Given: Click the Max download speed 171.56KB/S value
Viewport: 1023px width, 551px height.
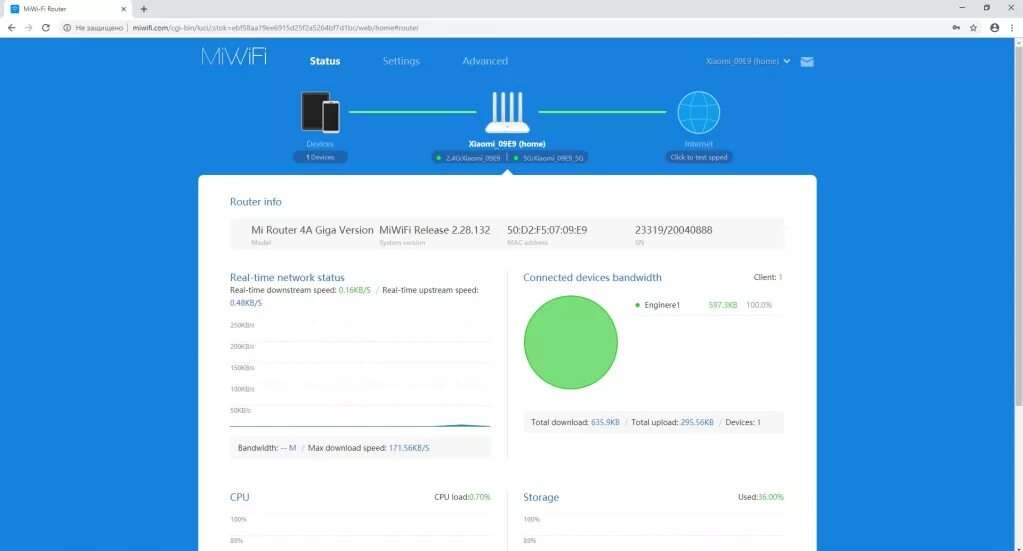Looking at the screenshot, I should point(409,448).
